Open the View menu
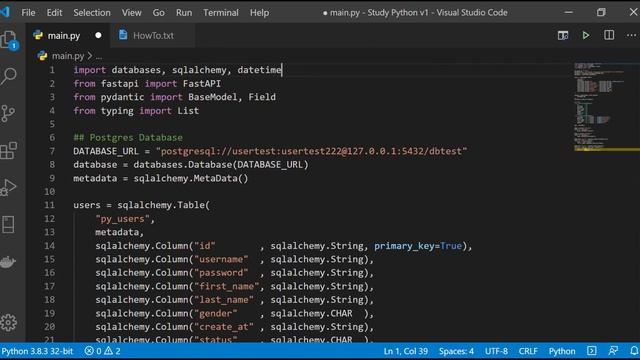The width and height of the screenshot is (640, 360). tap(131, 13)
